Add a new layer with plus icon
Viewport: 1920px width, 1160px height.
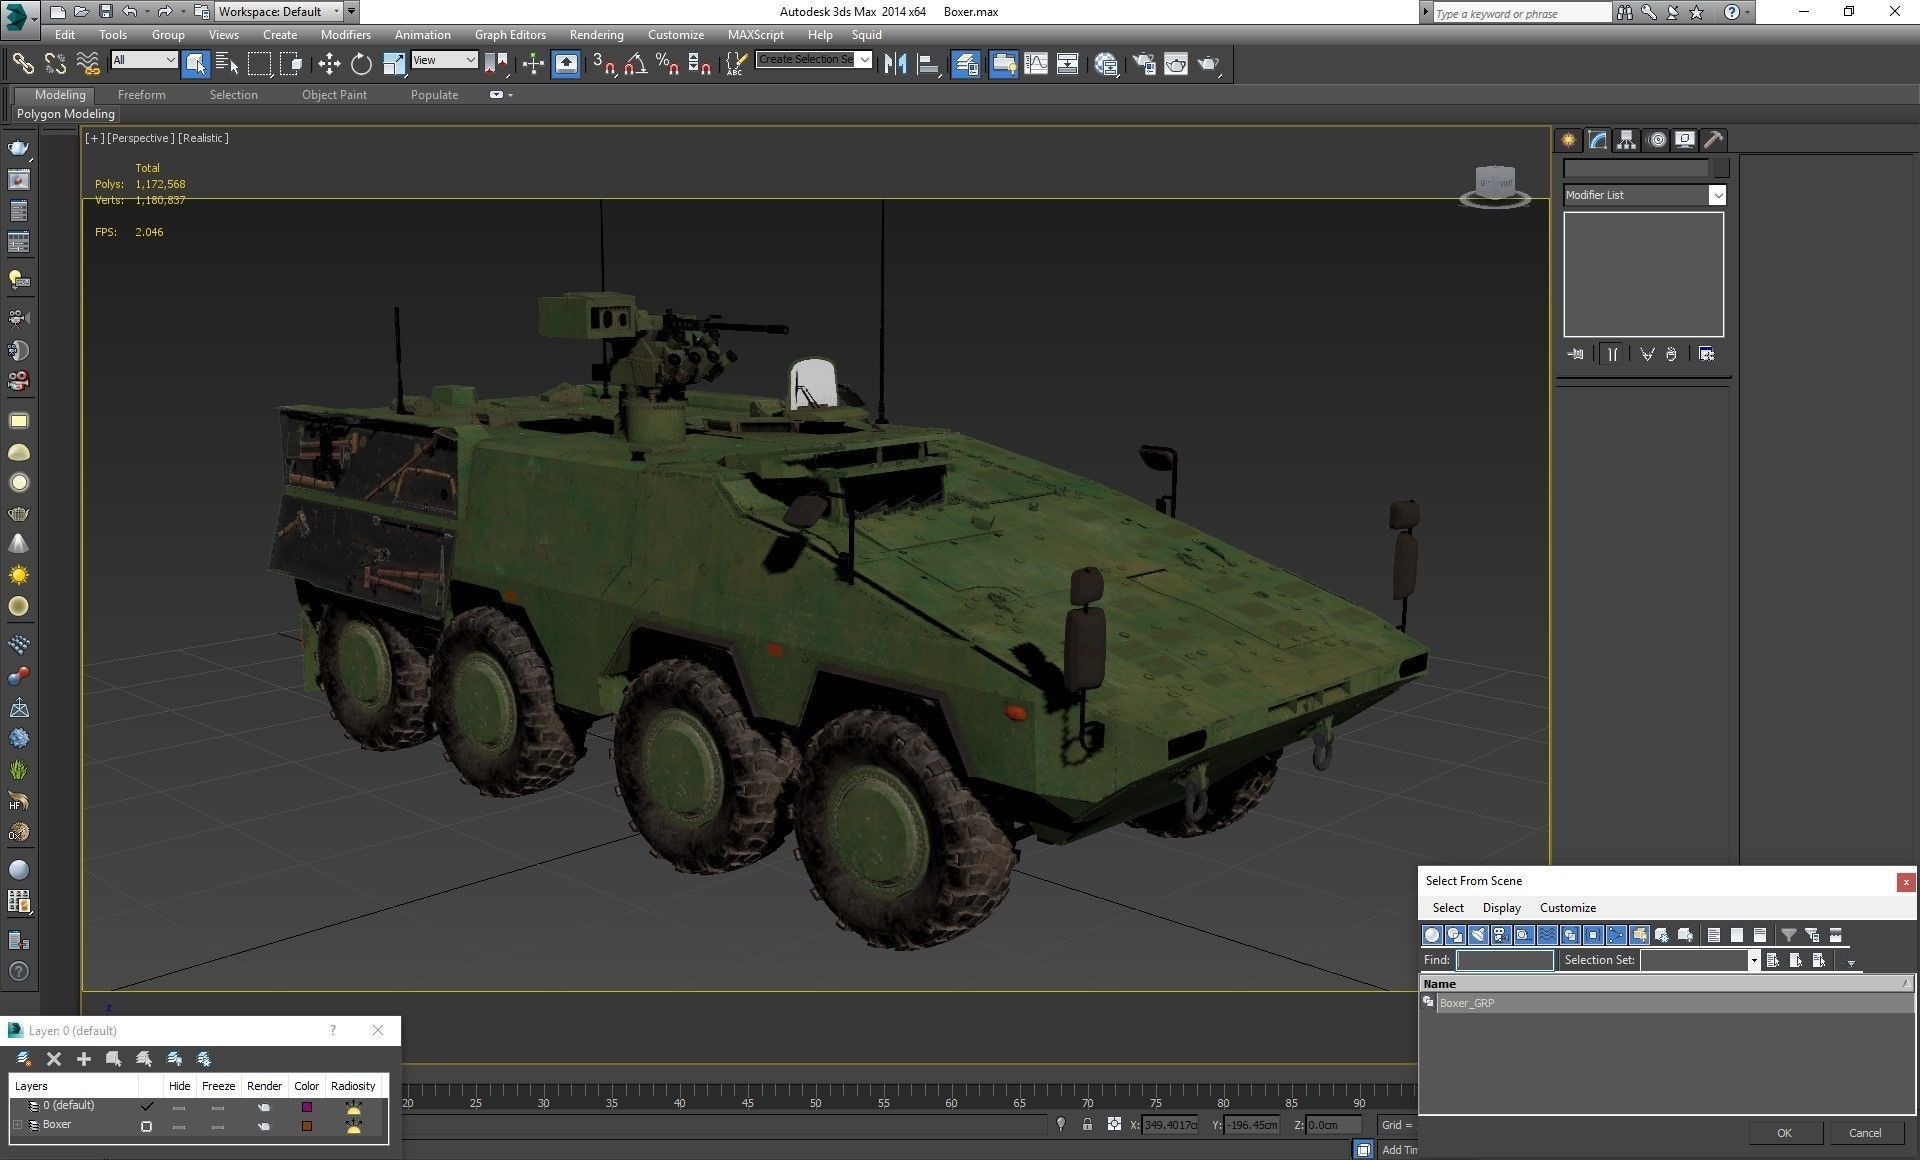click(x=84, y=1059)
